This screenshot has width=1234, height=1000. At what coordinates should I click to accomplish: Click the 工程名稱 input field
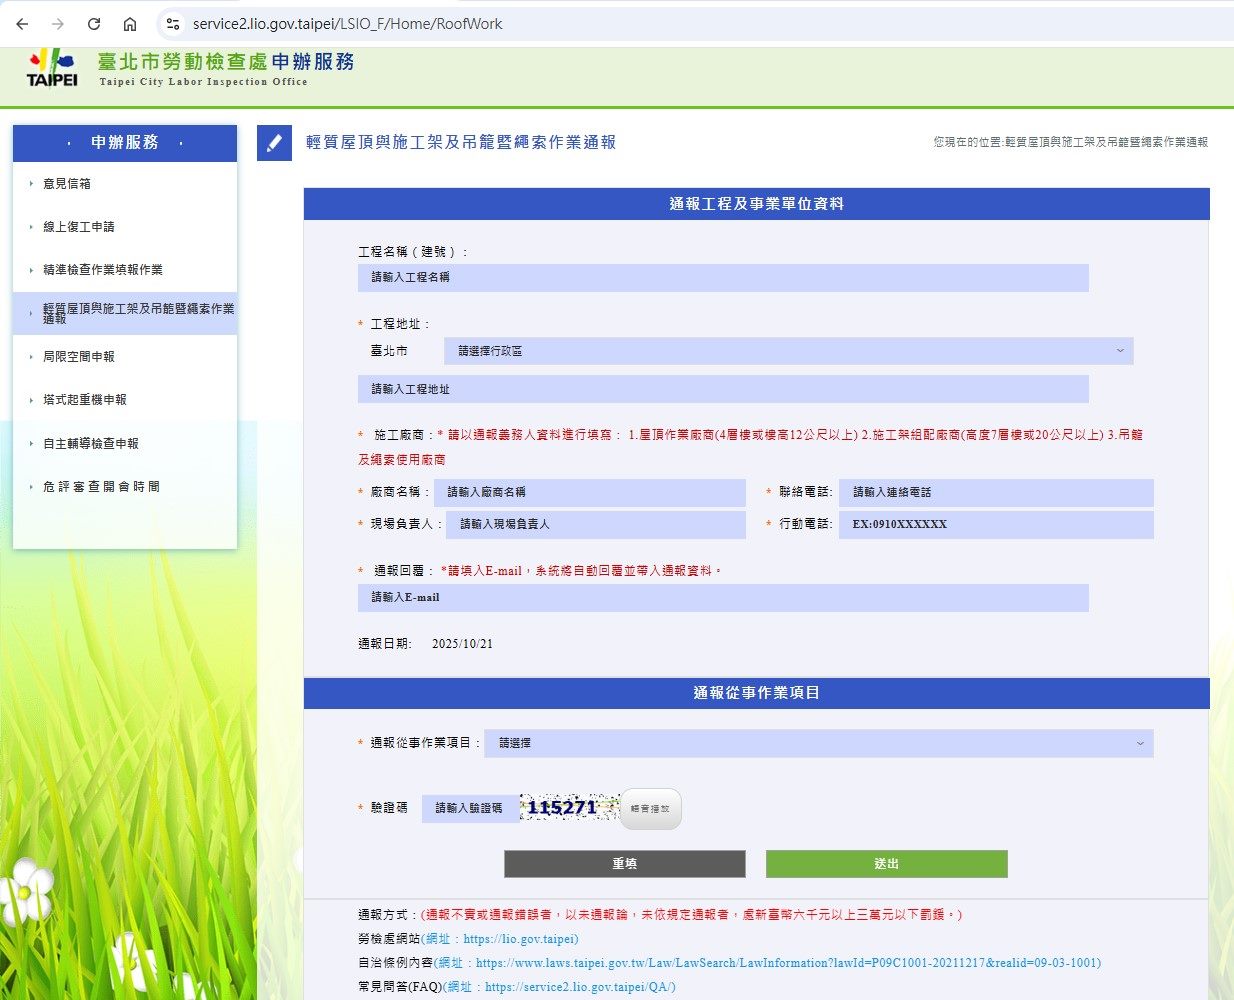[x=722, y=278]
